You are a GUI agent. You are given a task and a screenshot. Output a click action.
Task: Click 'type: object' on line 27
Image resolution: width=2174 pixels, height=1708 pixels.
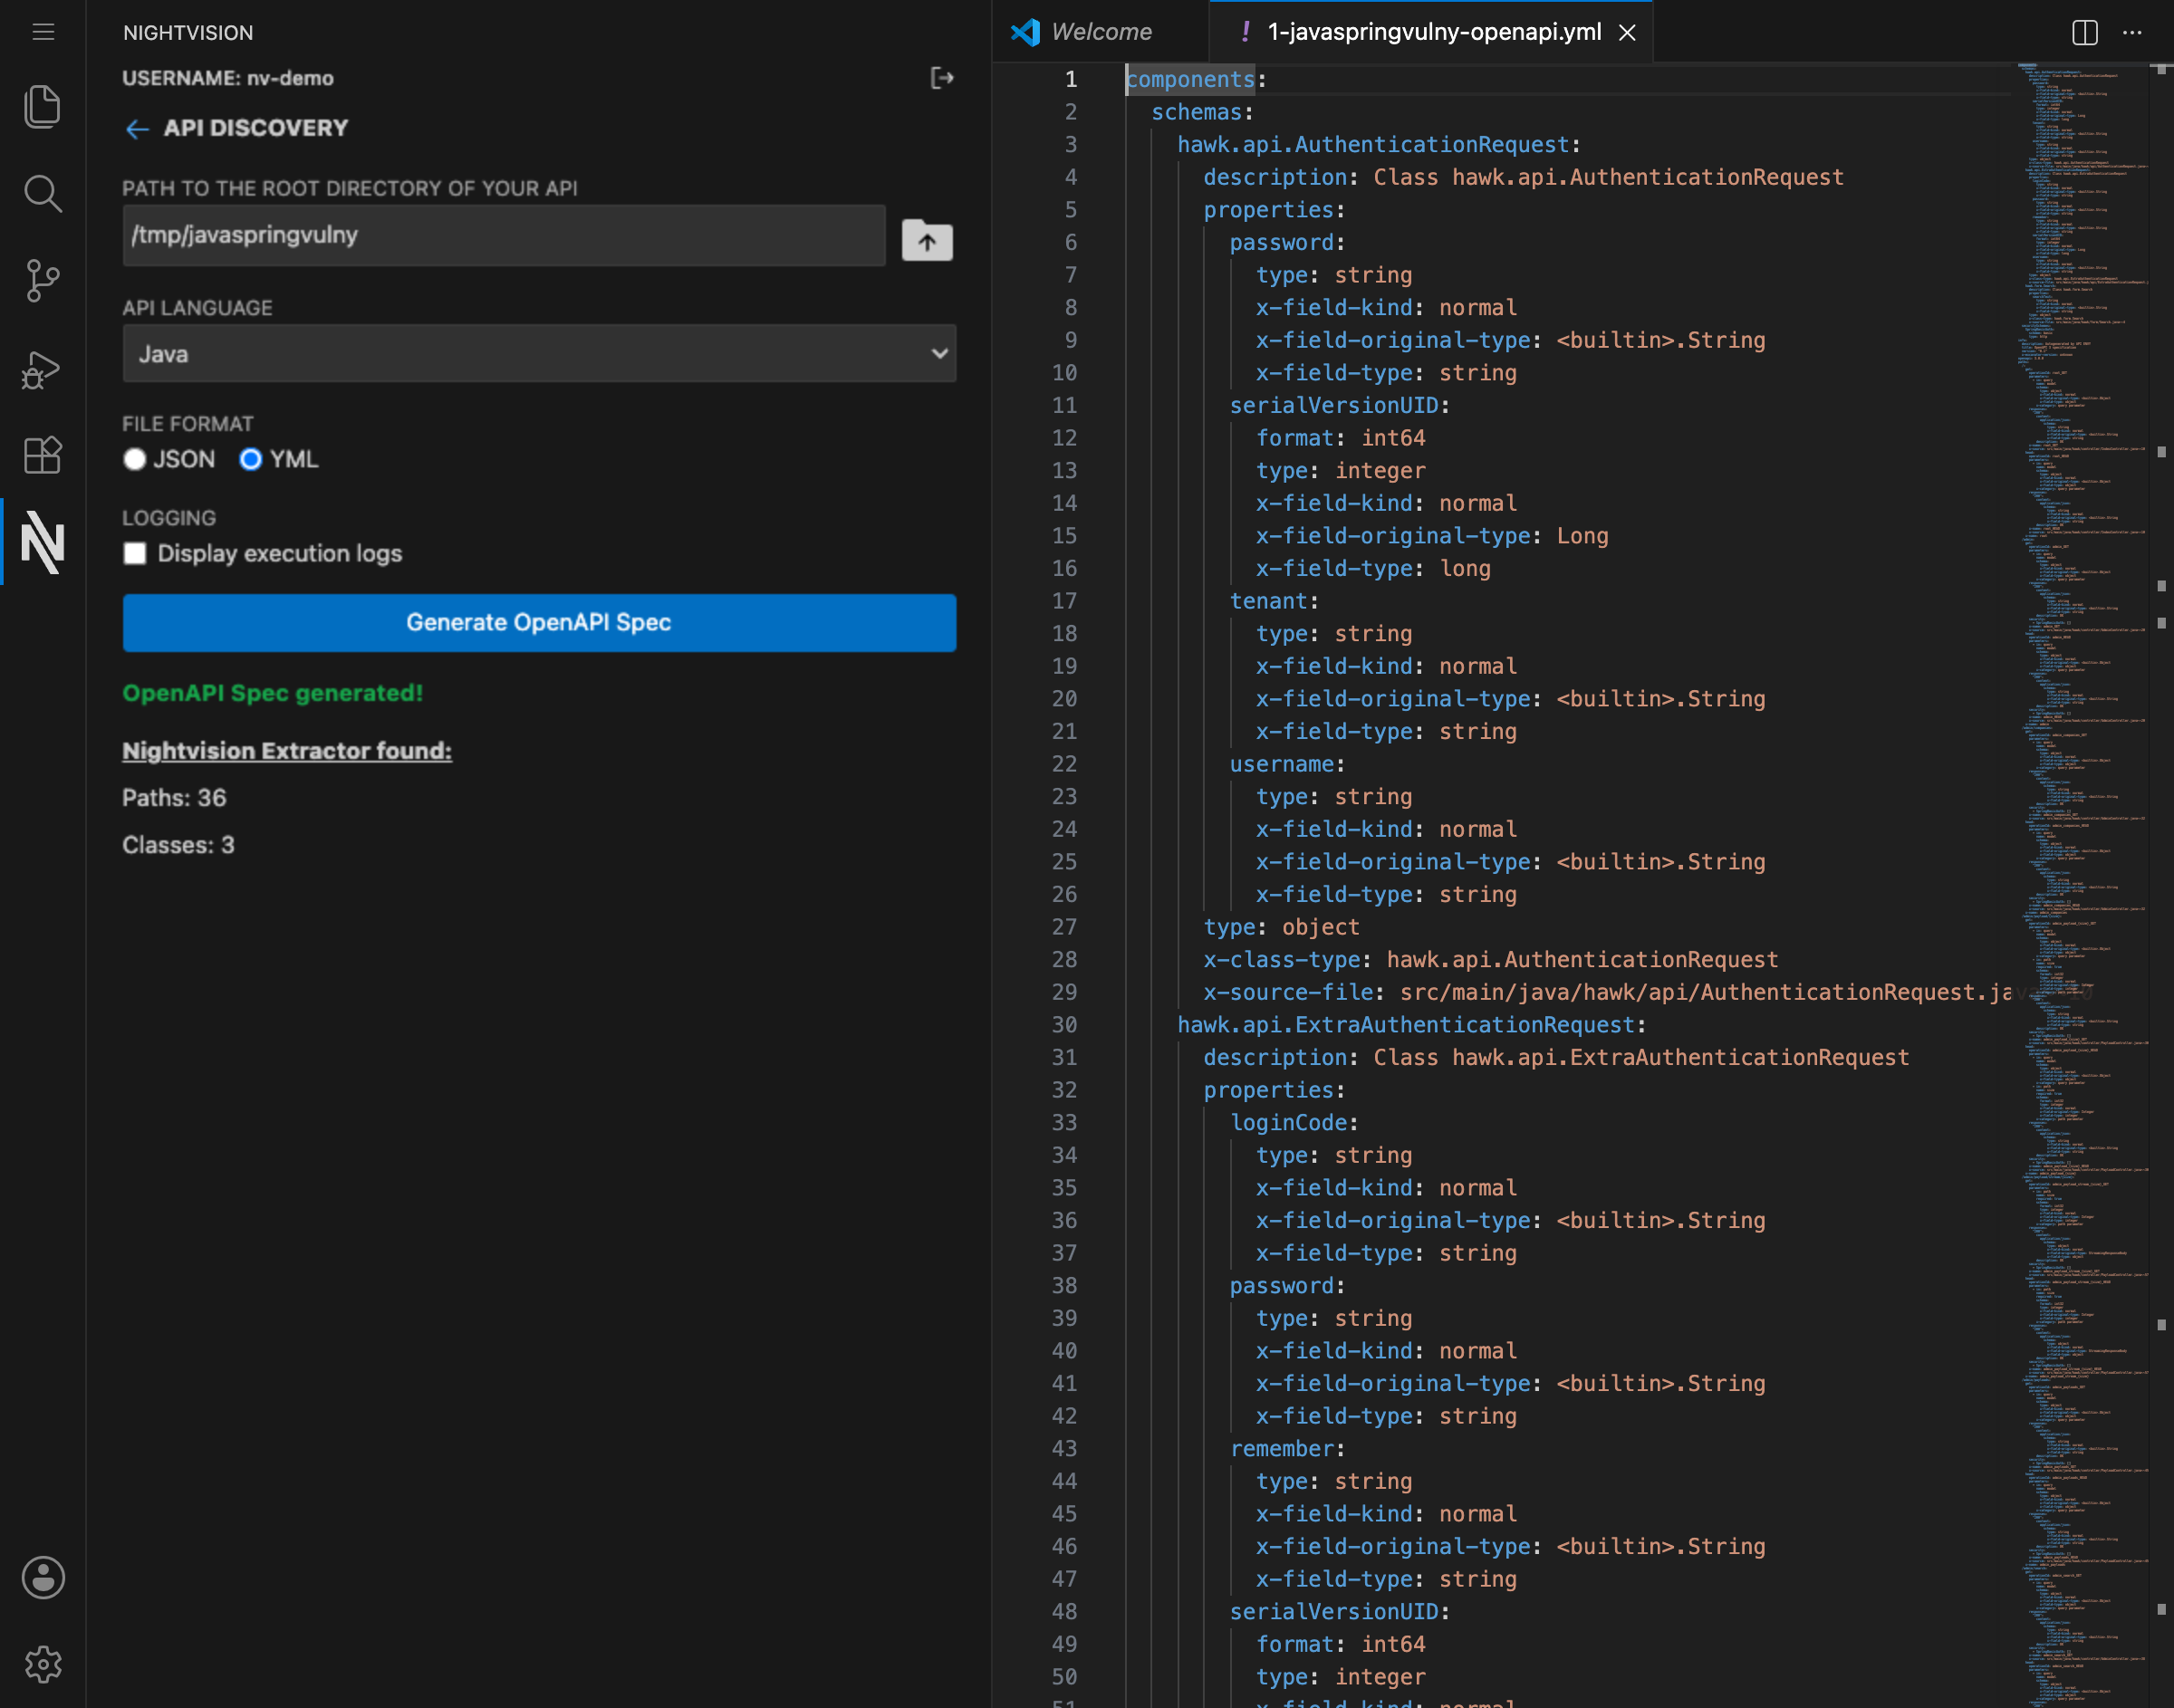coord(1281,927)
